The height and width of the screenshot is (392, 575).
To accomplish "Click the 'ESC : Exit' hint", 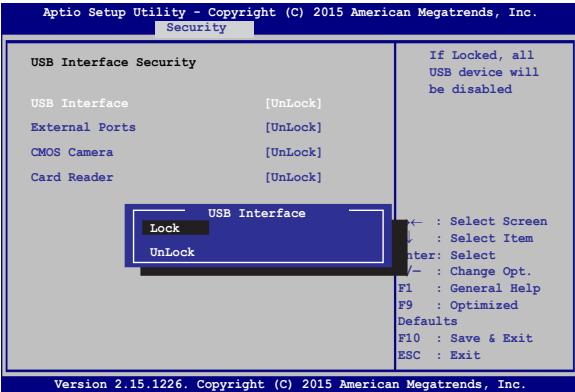I will tap(439, 355).
